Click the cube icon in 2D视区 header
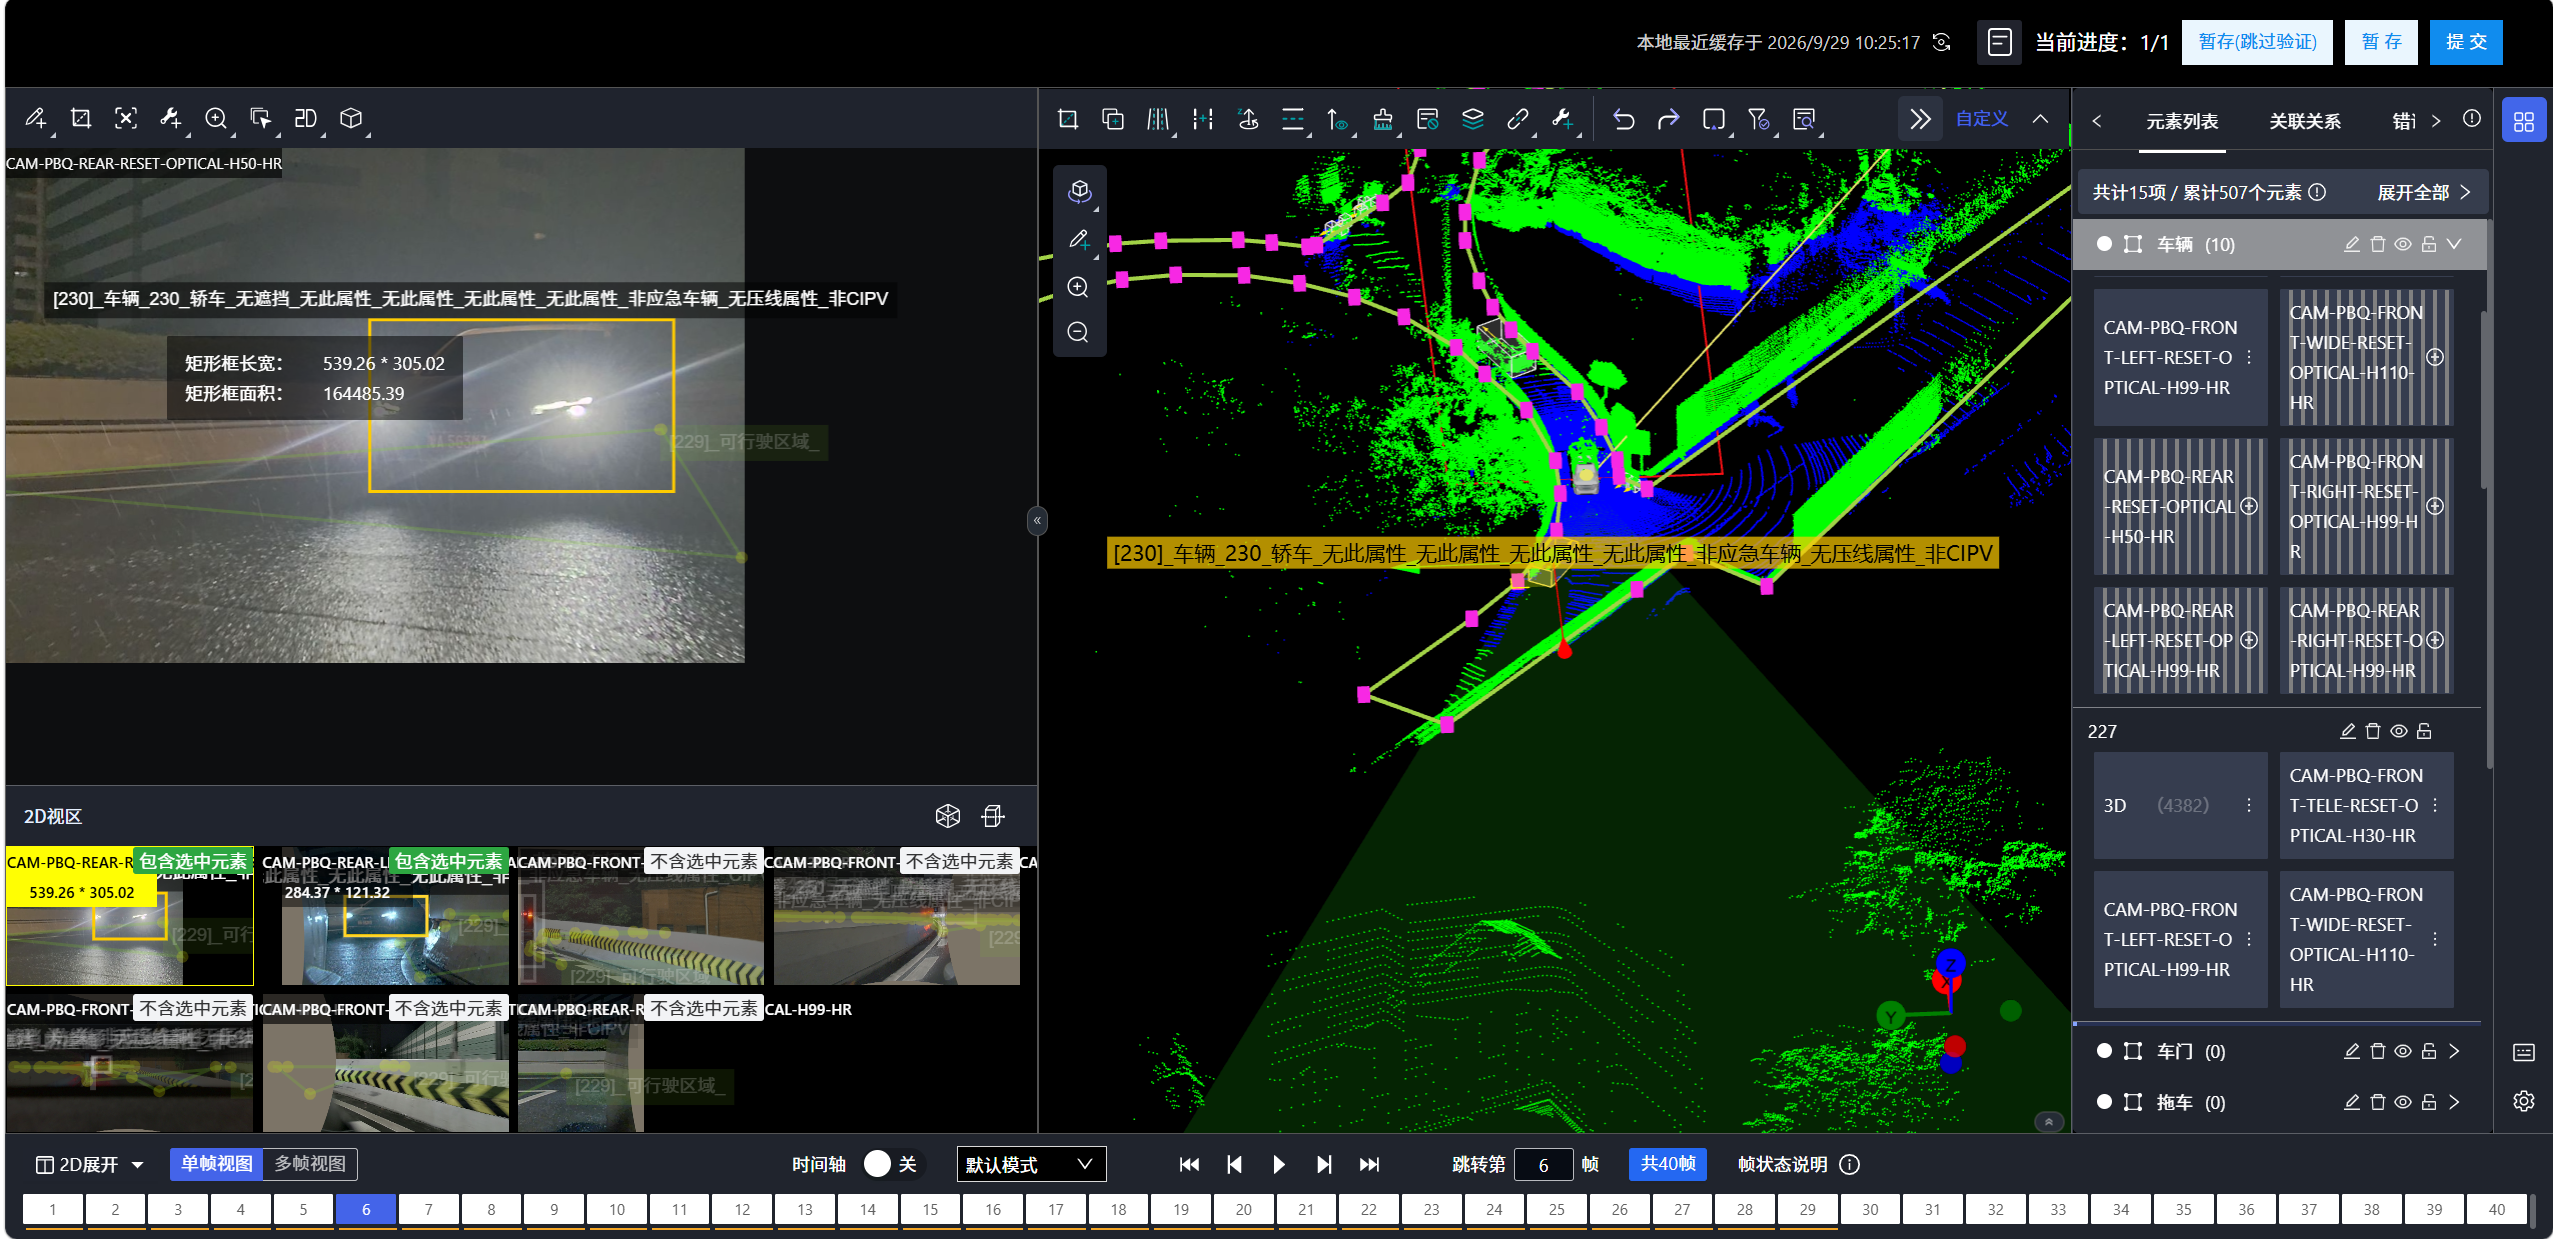The width and height of the screenshot is (2553, 1239). (x=947, y=817)
